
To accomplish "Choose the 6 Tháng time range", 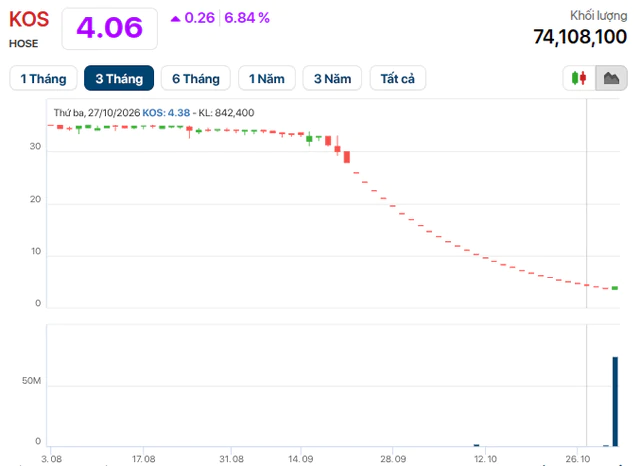I will tap(196, 78).
